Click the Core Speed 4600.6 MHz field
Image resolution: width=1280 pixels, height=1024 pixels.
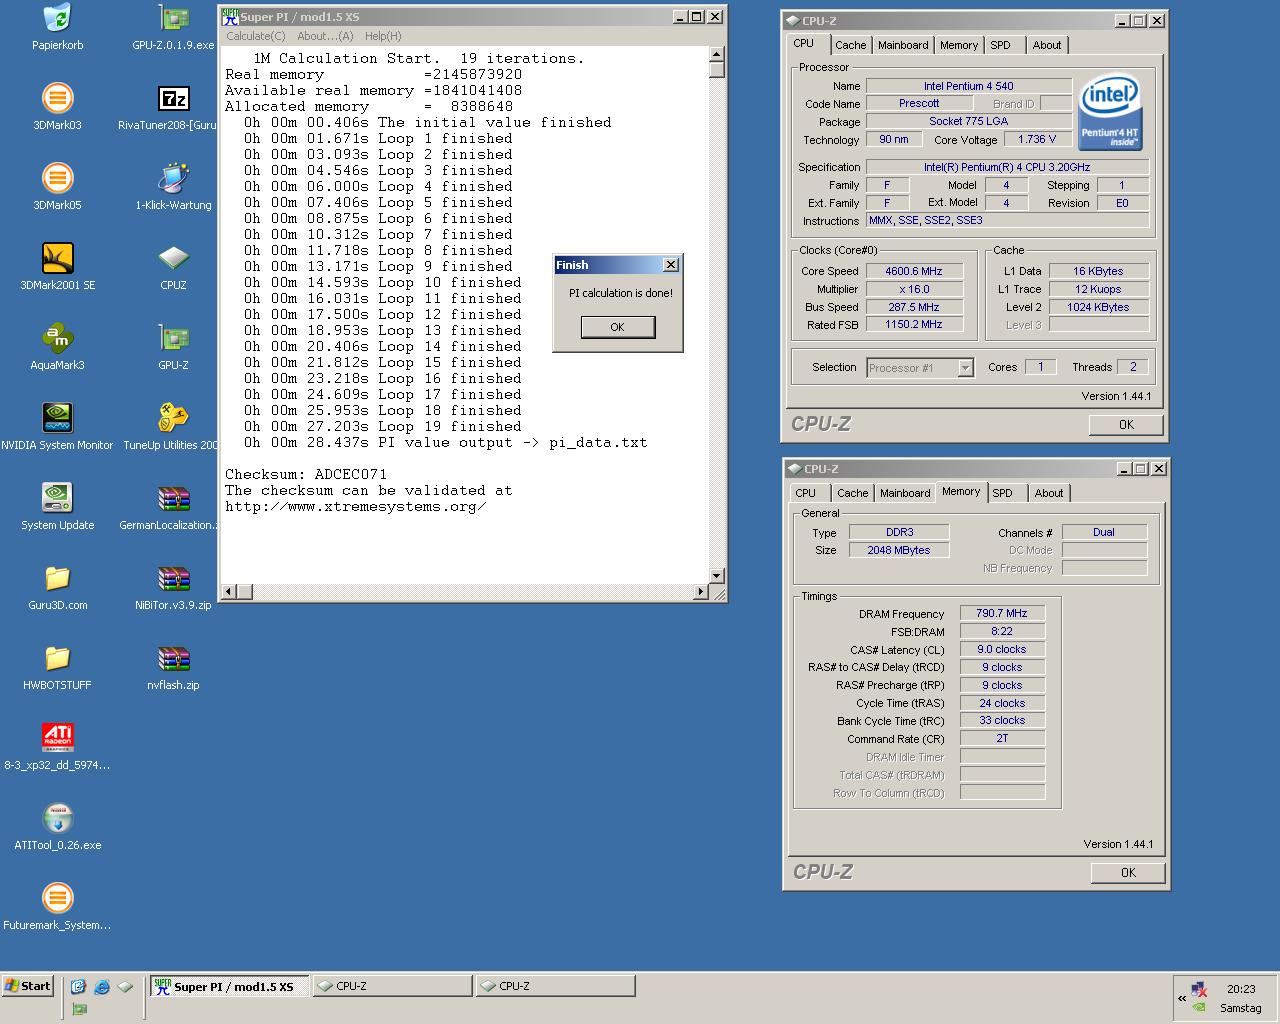(914, 271)
